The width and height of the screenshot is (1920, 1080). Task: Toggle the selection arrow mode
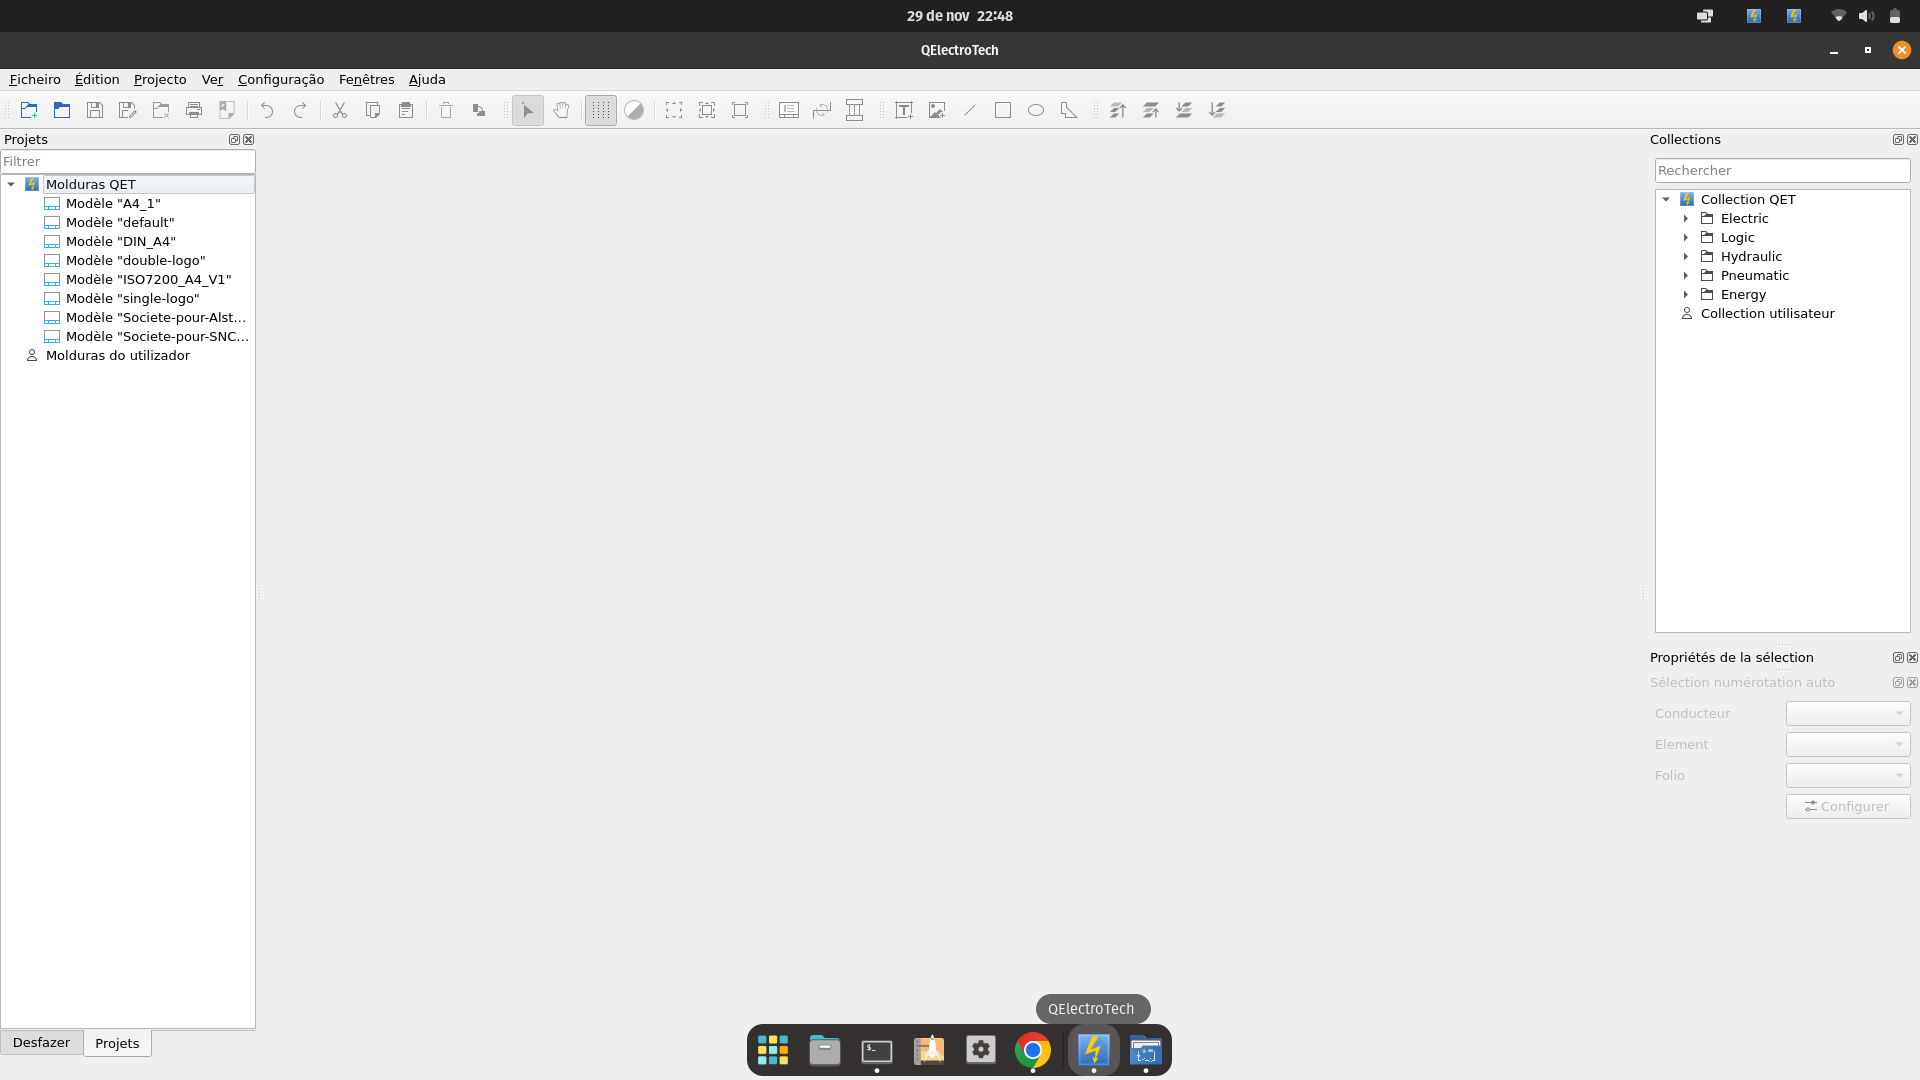(x=528, y=110)
